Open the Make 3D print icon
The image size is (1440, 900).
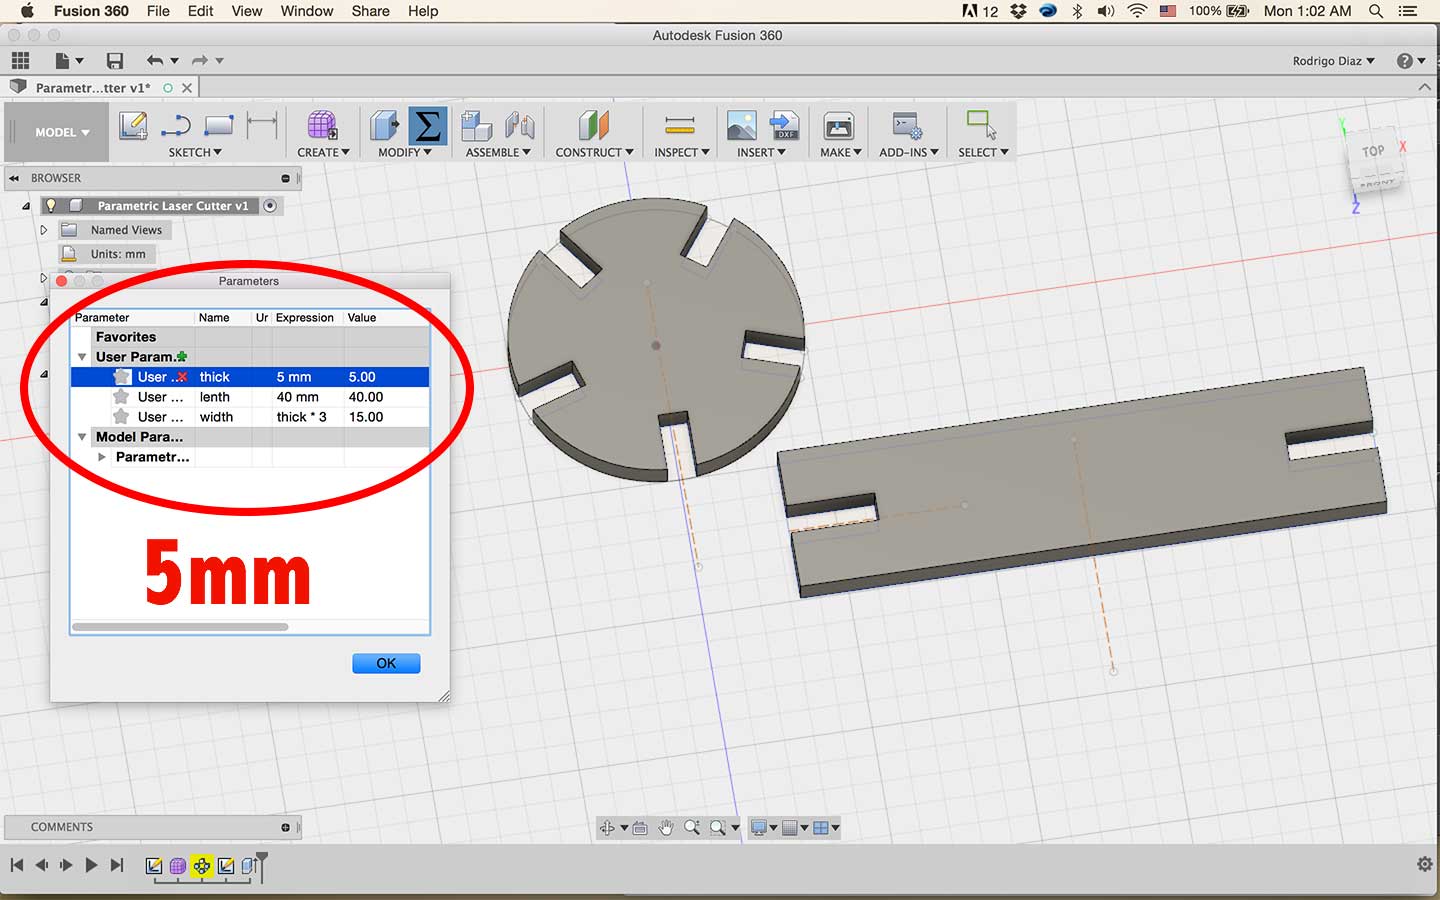pyautogui.click(x=838, y=126)
